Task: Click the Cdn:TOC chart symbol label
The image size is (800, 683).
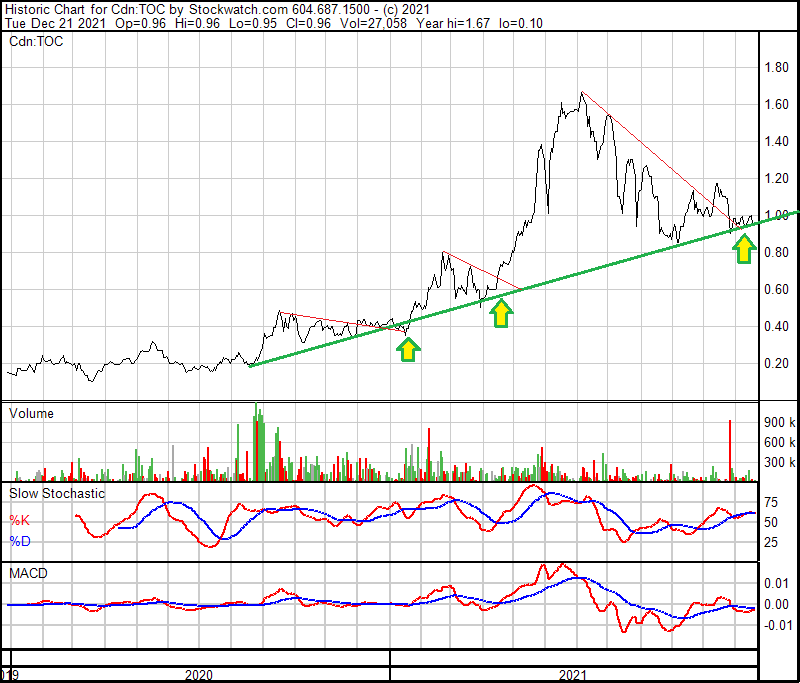Action: click(36, 41)
